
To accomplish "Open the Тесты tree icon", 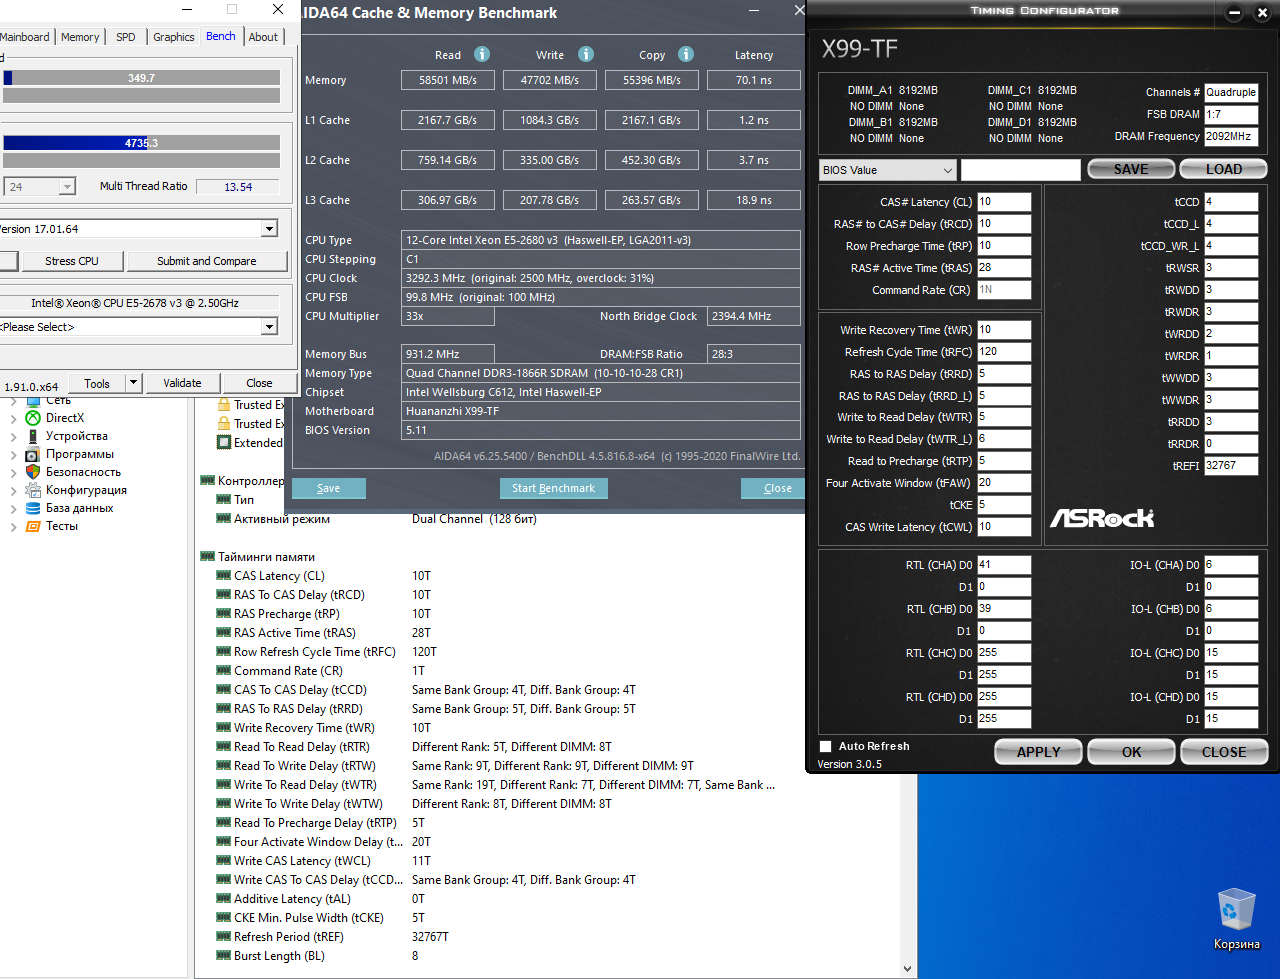I will [x=33, y=526].
